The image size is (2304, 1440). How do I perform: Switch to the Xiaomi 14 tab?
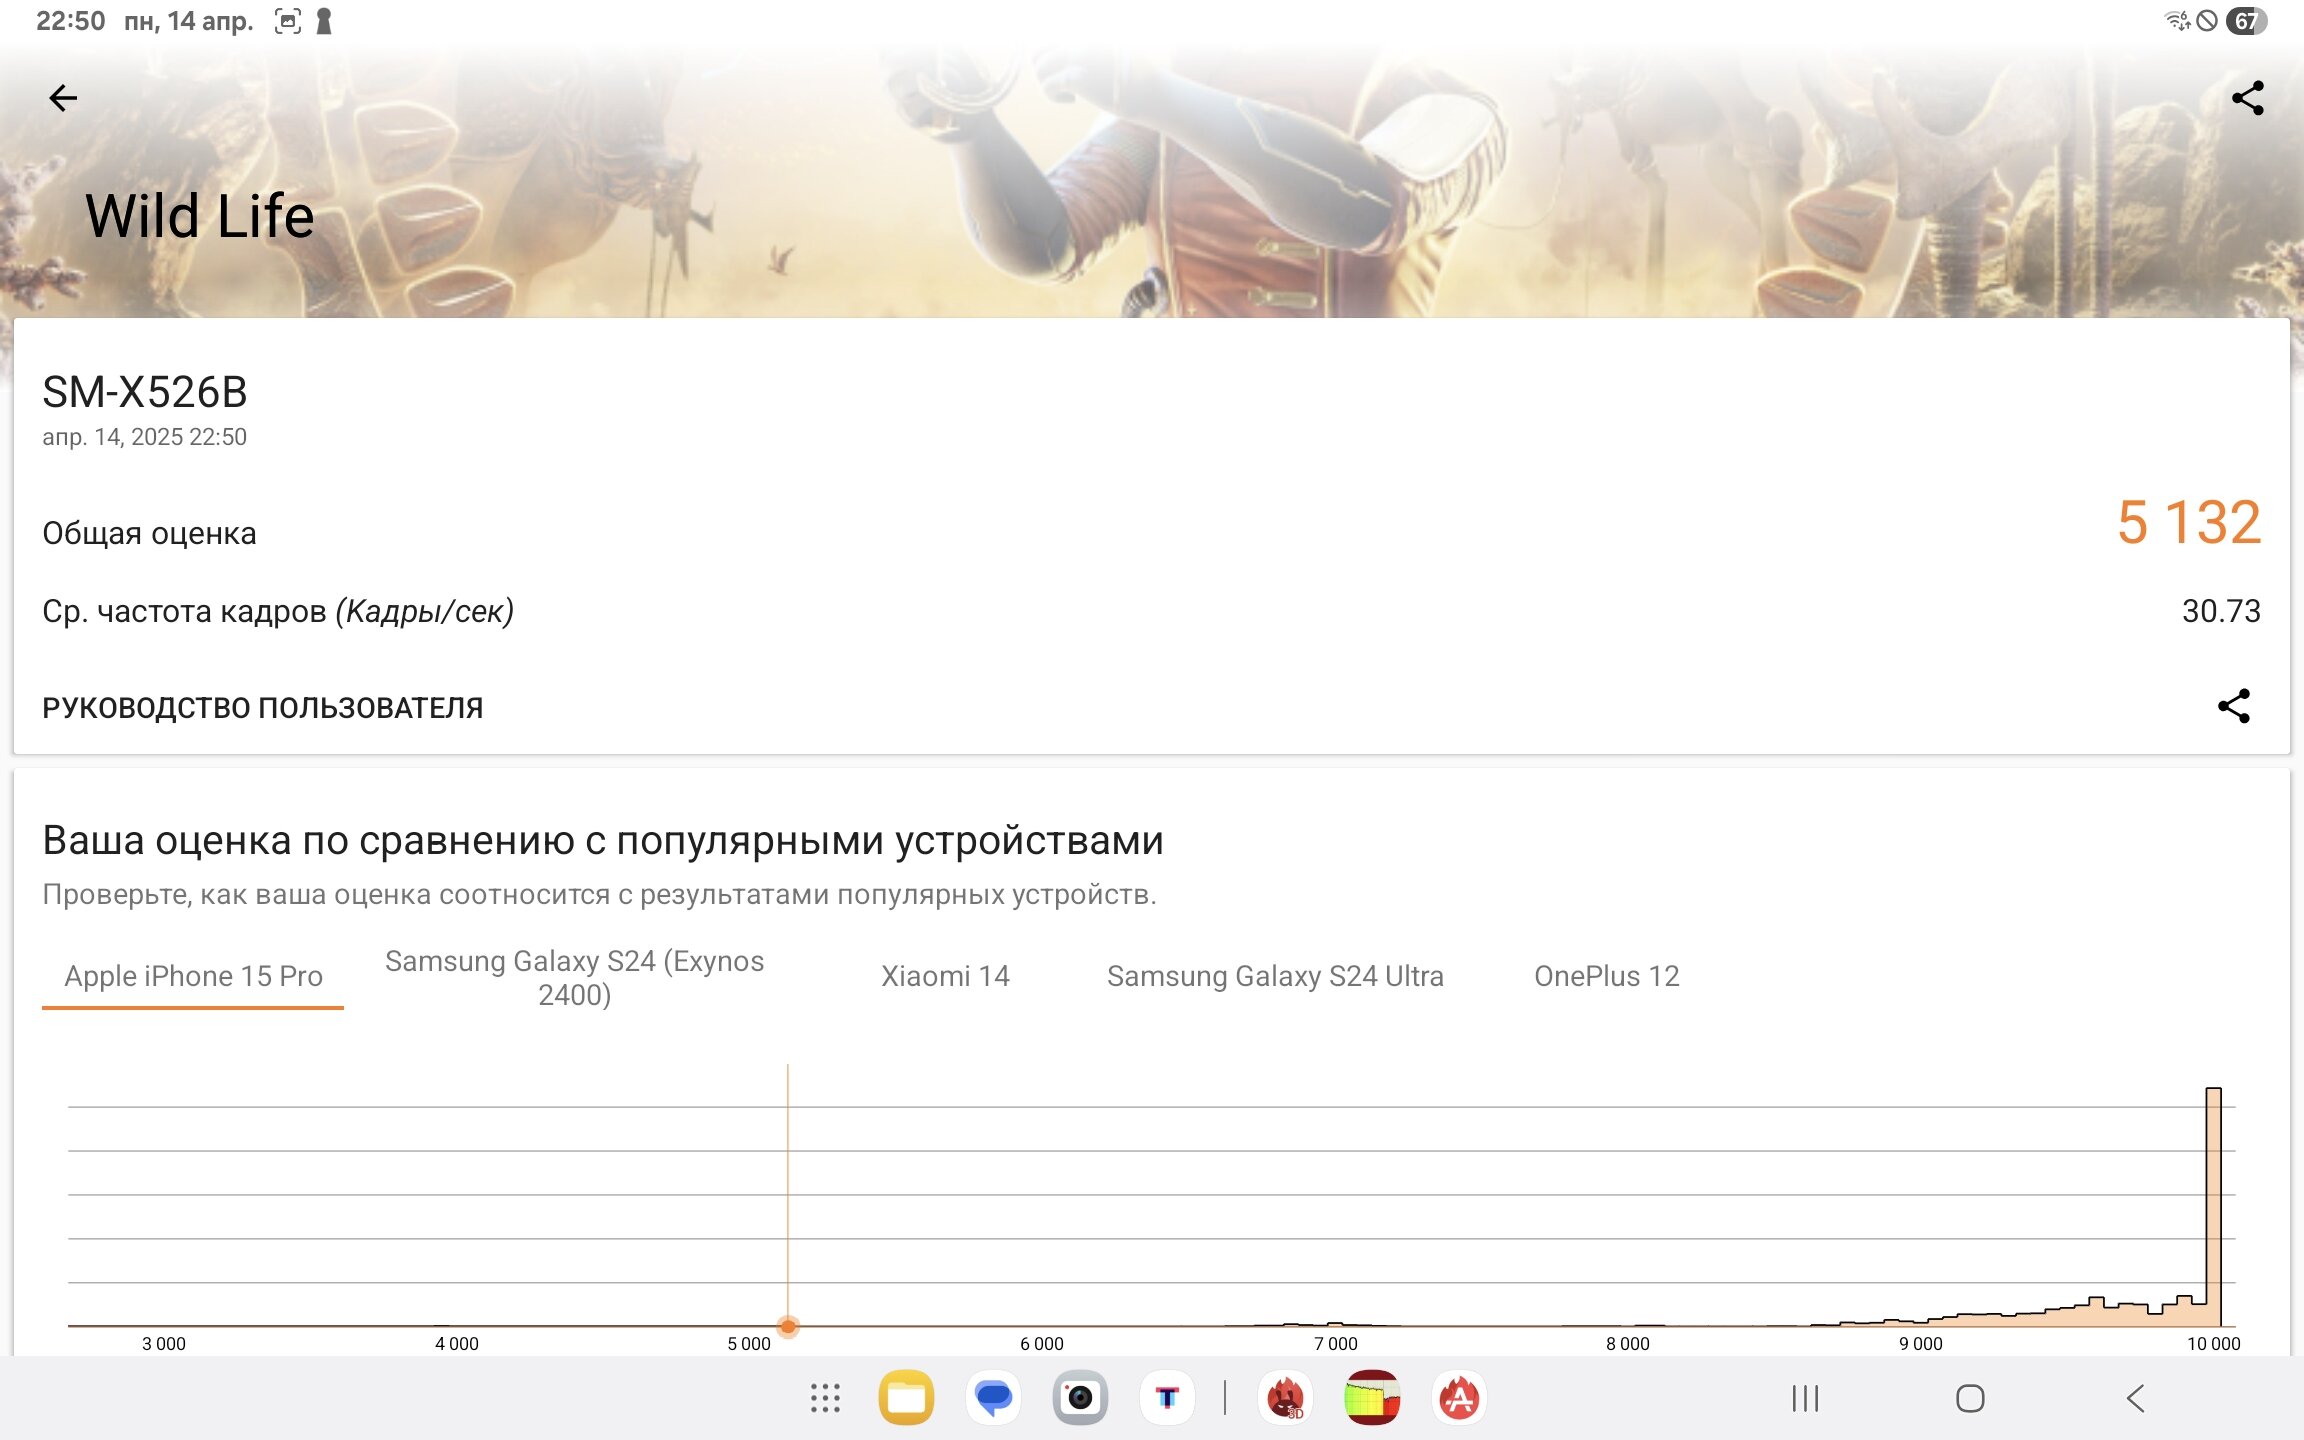point(945,976)
